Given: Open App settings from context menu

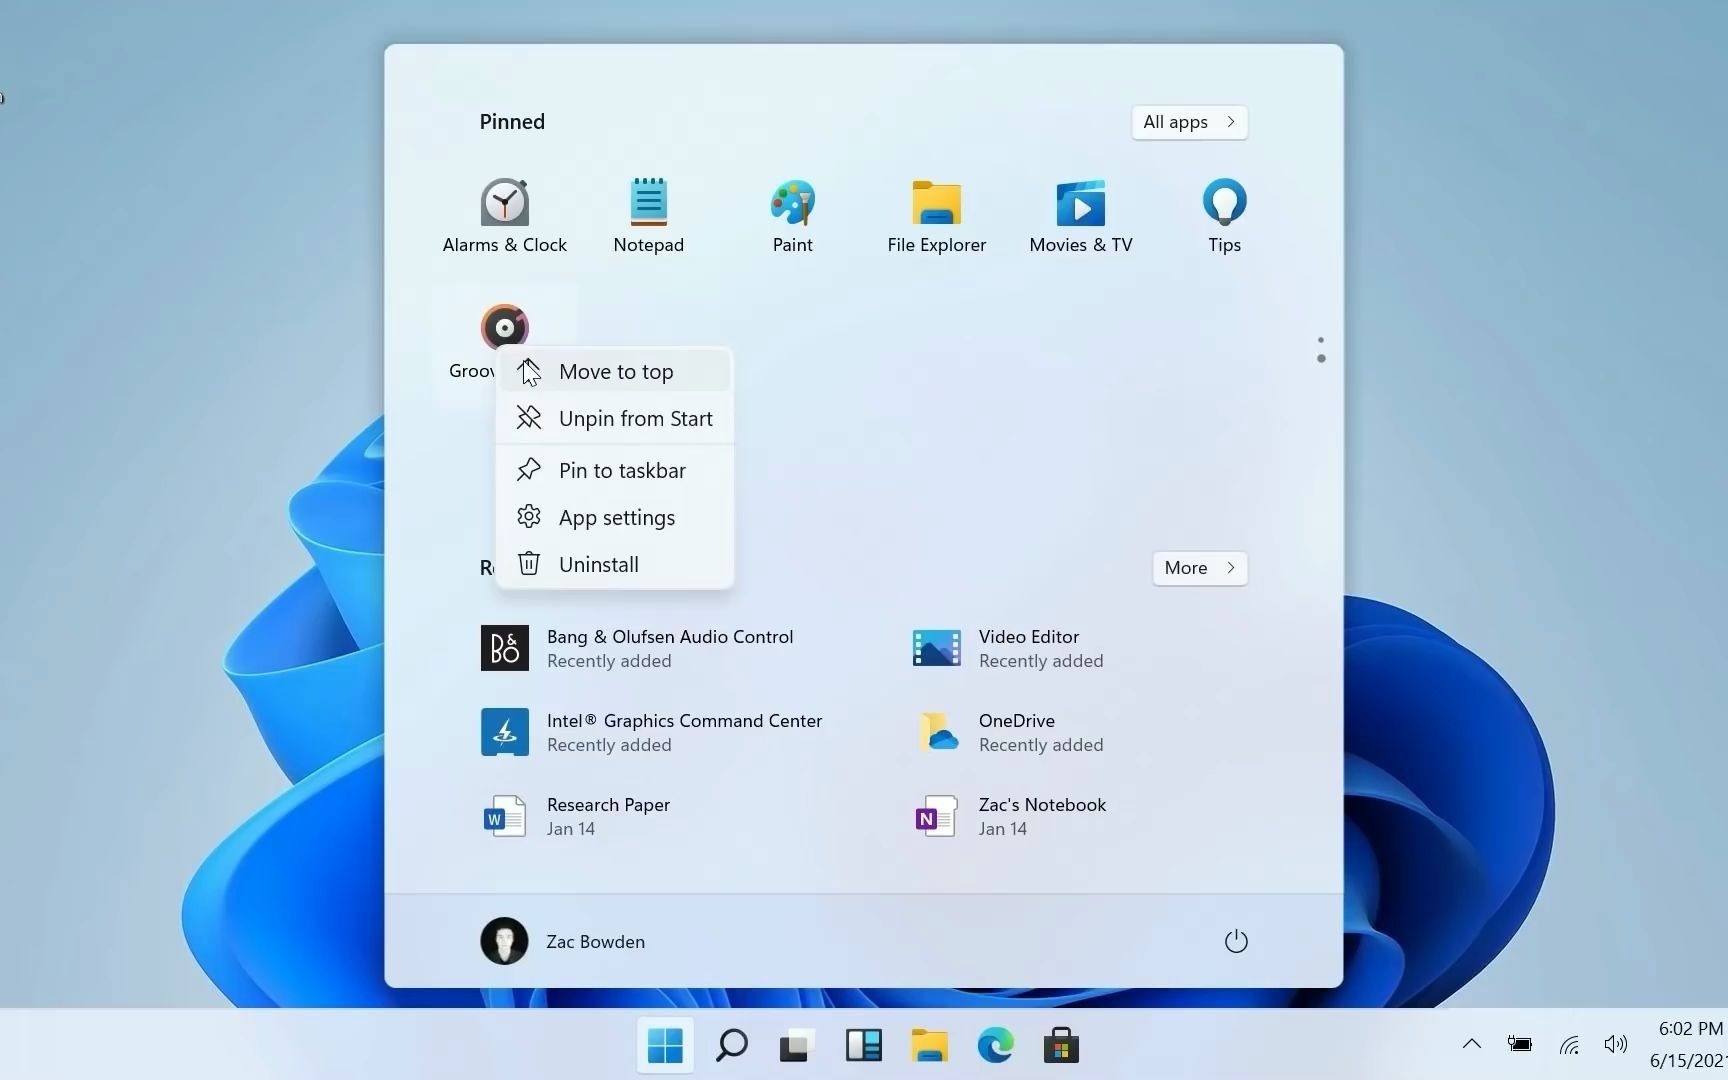Looking at the screenshot, I should pyautogui.click(x=615, y=517).
